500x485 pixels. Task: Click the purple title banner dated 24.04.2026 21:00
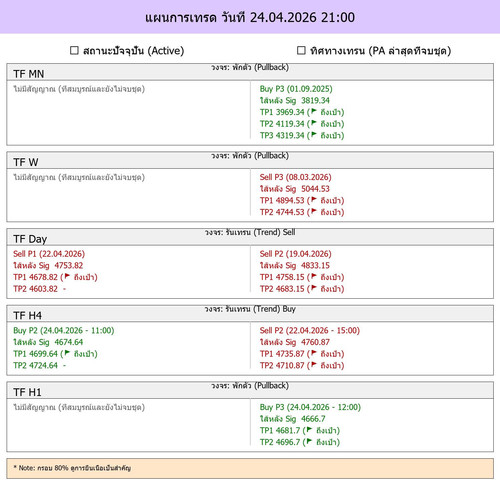250,17
